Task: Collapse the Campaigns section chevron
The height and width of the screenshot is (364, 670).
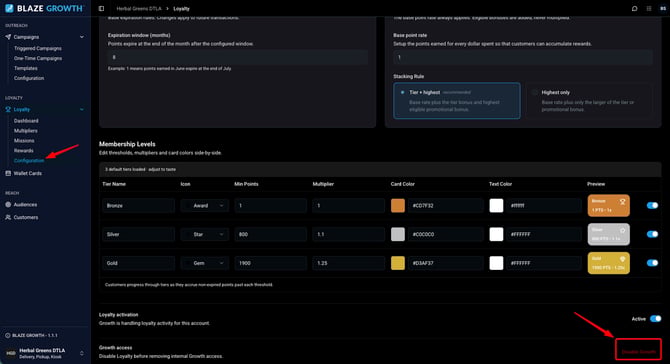Action: click(x=82, y=37)
